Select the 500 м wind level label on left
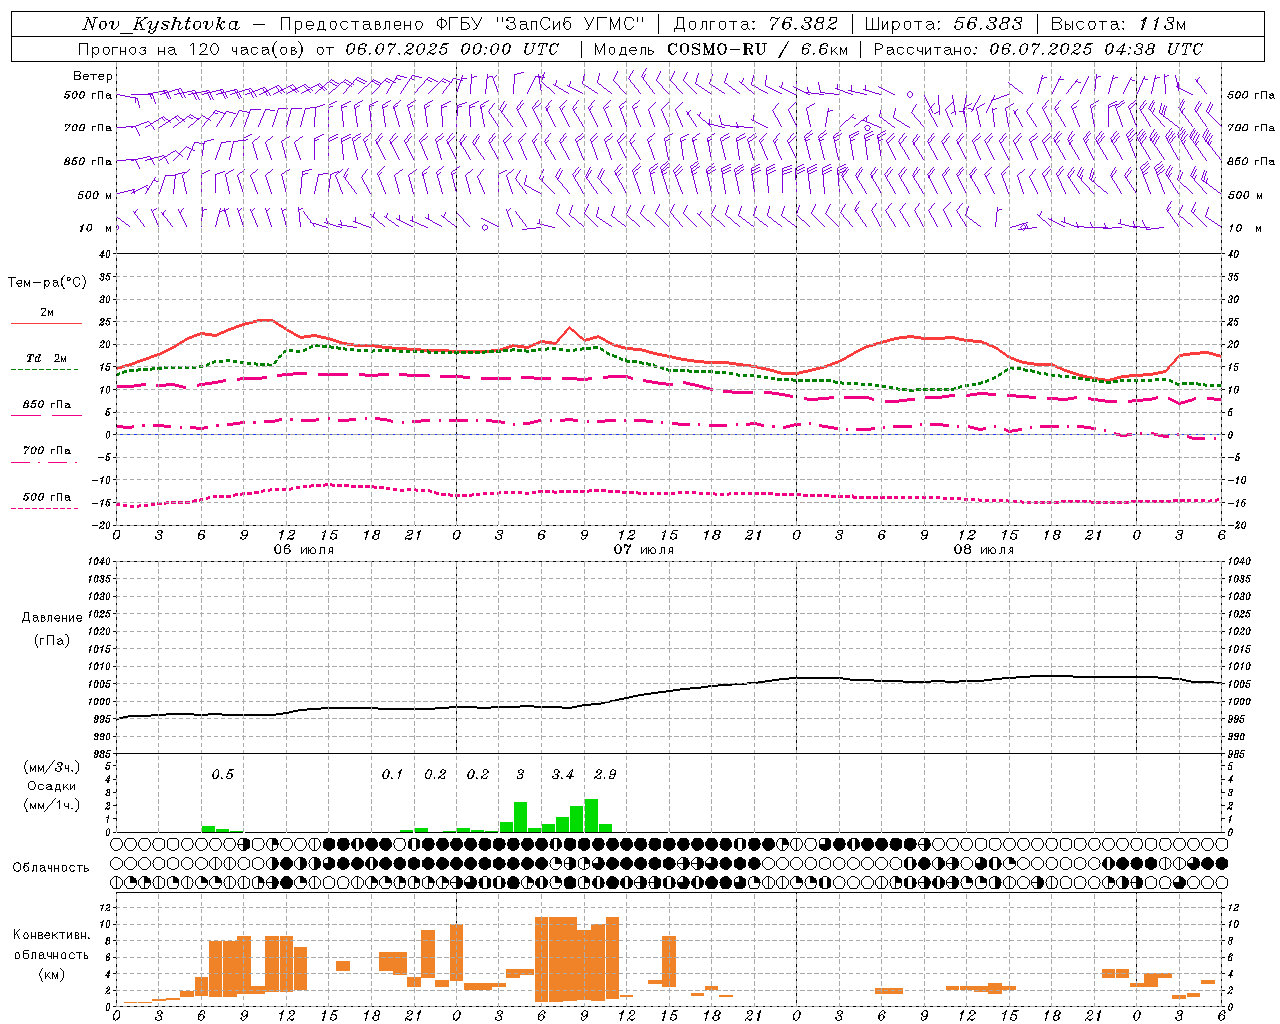The width and height of the screenshot is (1280, 1024). [95, 195]
